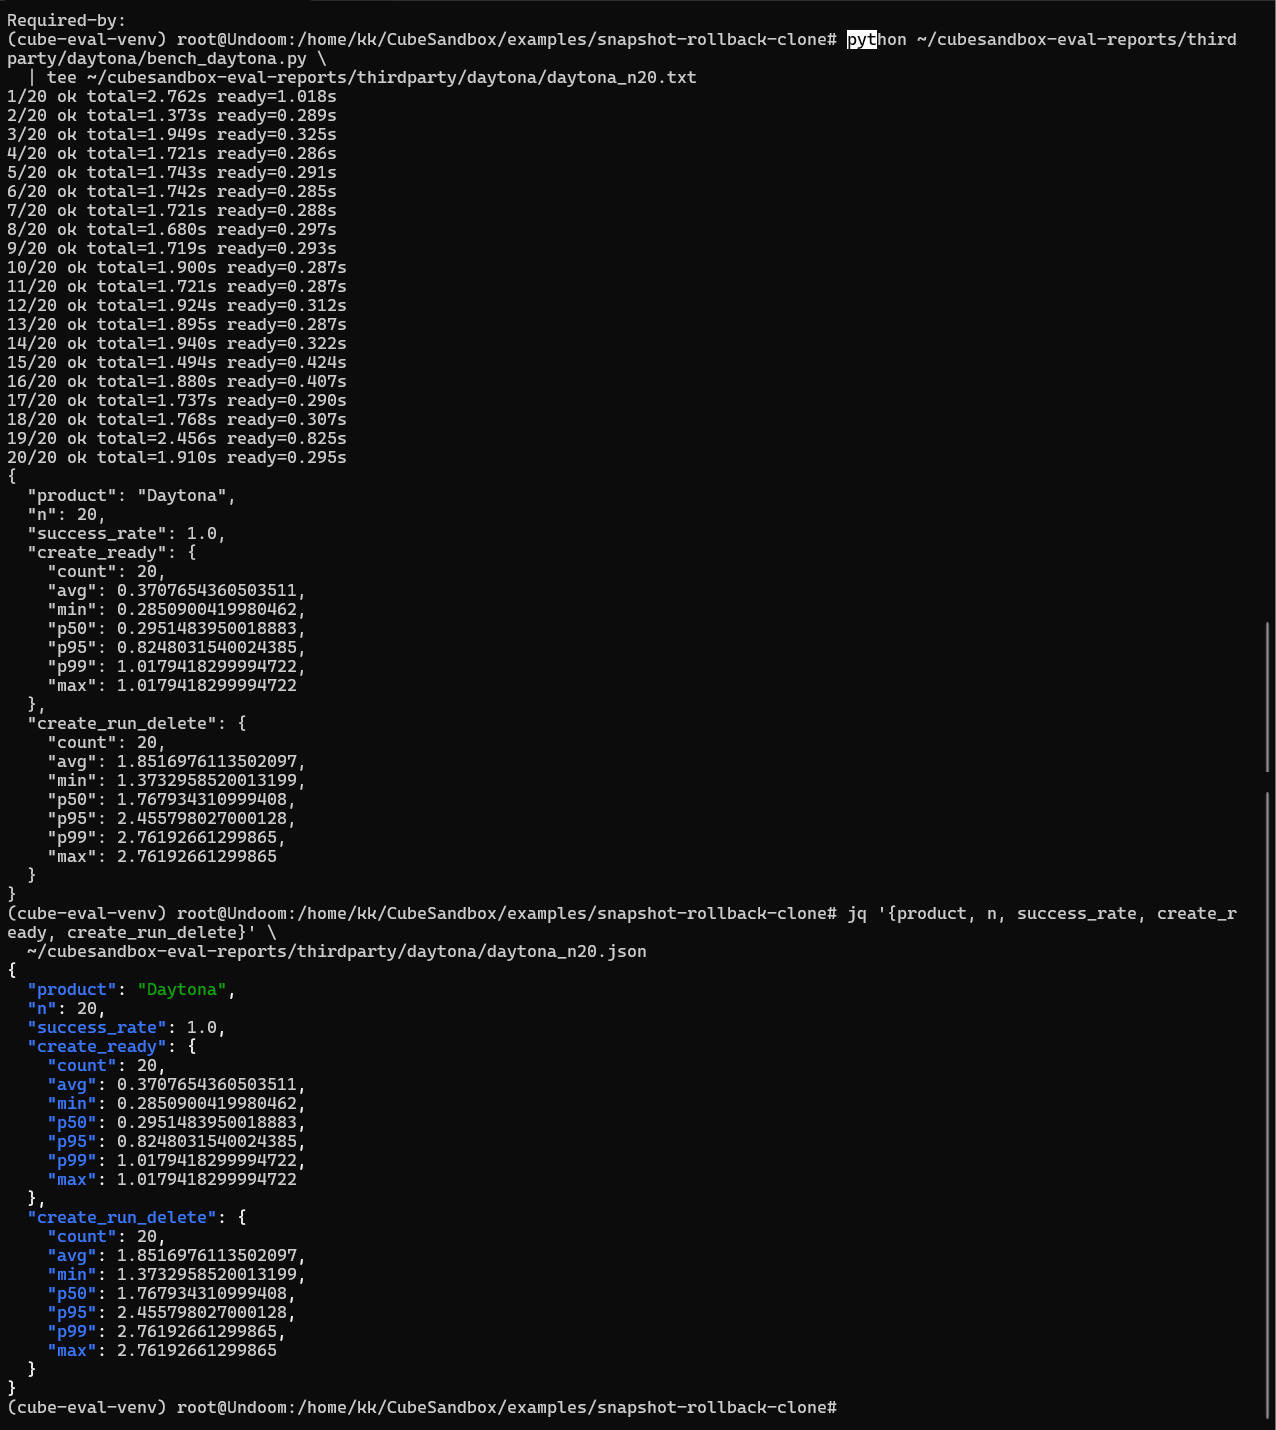Click create_run_delete p95 2.455798027000128 in uncolored output

click(172, 818)
